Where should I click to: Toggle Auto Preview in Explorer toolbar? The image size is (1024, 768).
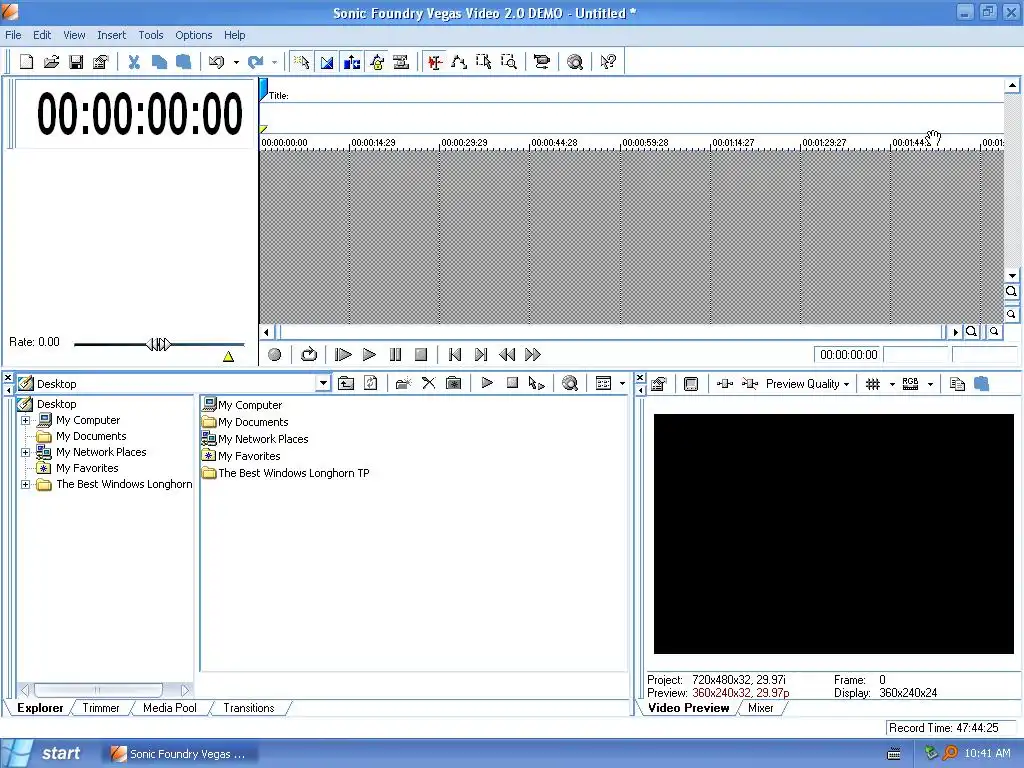[x=537, y=383]
